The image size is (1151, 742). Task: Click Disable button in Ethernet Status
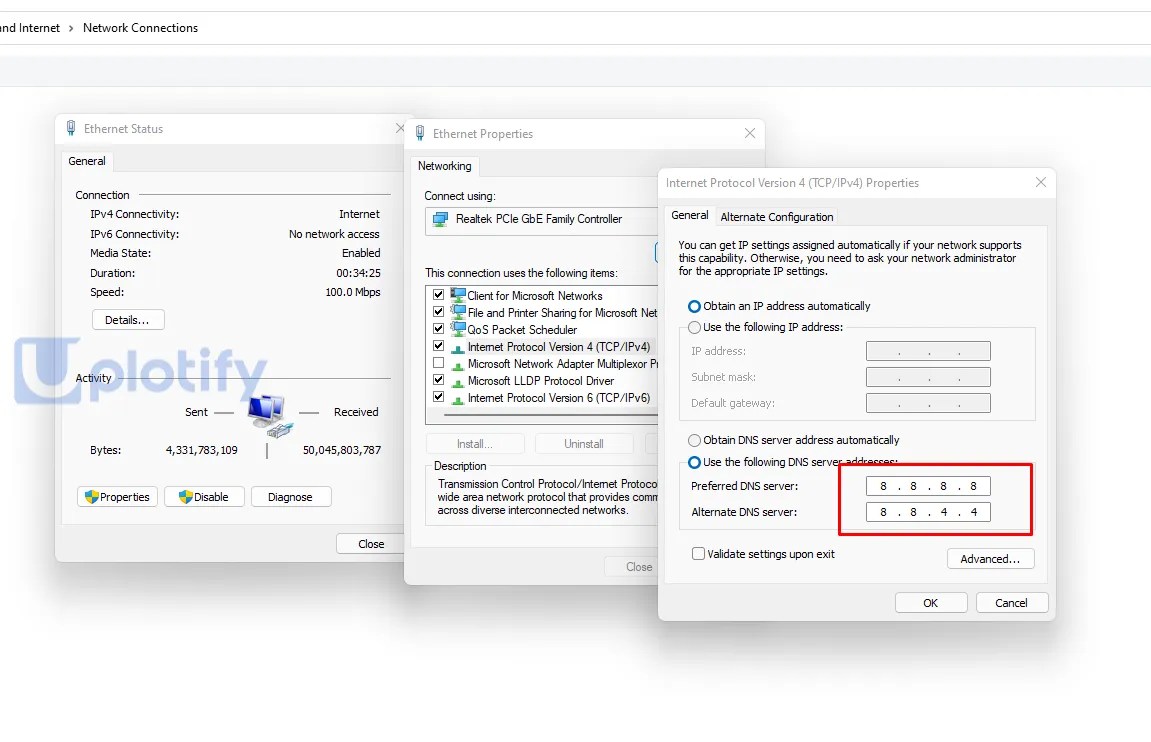[x=204, y=497]
